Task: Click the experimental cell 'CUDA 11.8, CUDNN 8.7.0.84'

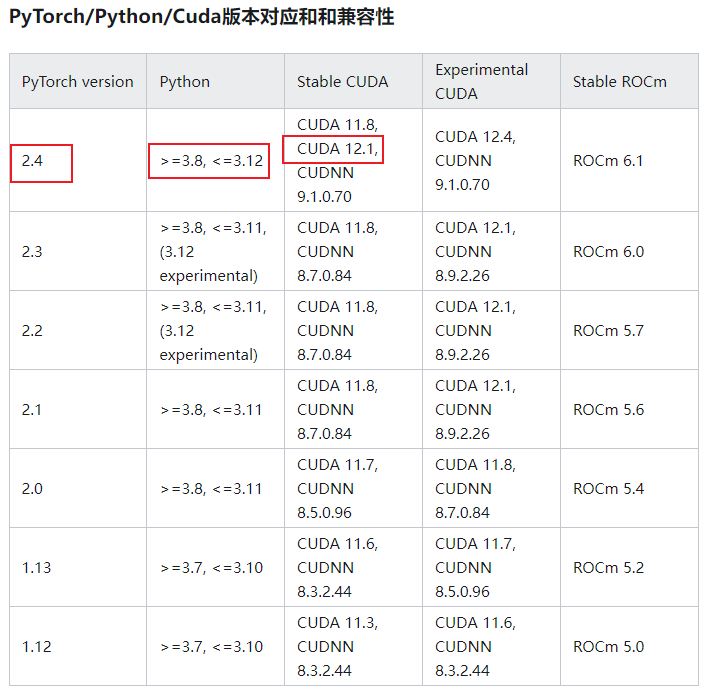Action: pos(491,488)
